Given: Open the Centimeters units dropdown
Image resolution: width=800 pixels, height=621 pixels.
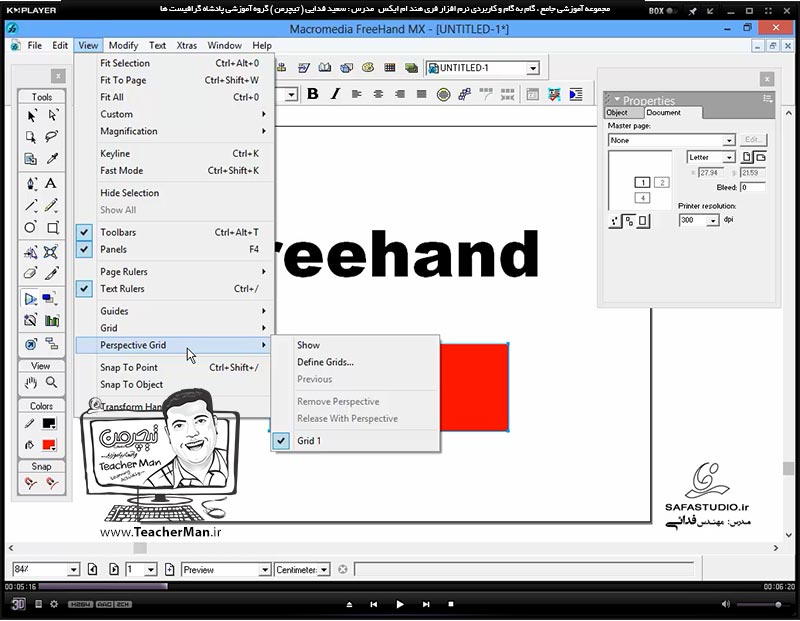Looking at the screenshot, I should click(x=324, y=569).
